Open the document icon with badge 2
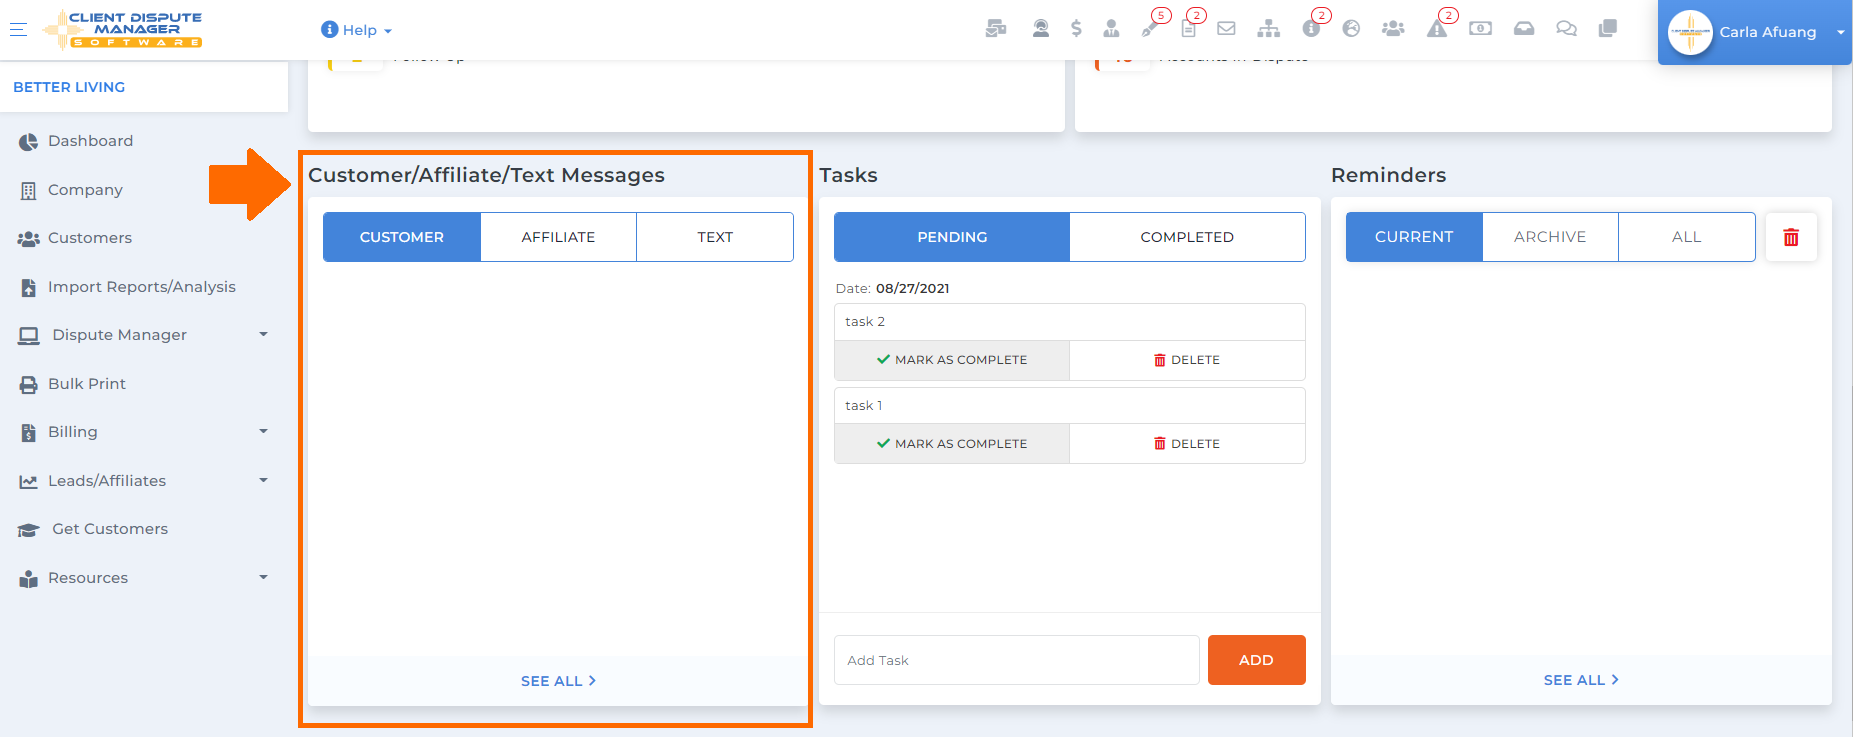Viewport: 1853px width, 737px height. point(1189,29)
